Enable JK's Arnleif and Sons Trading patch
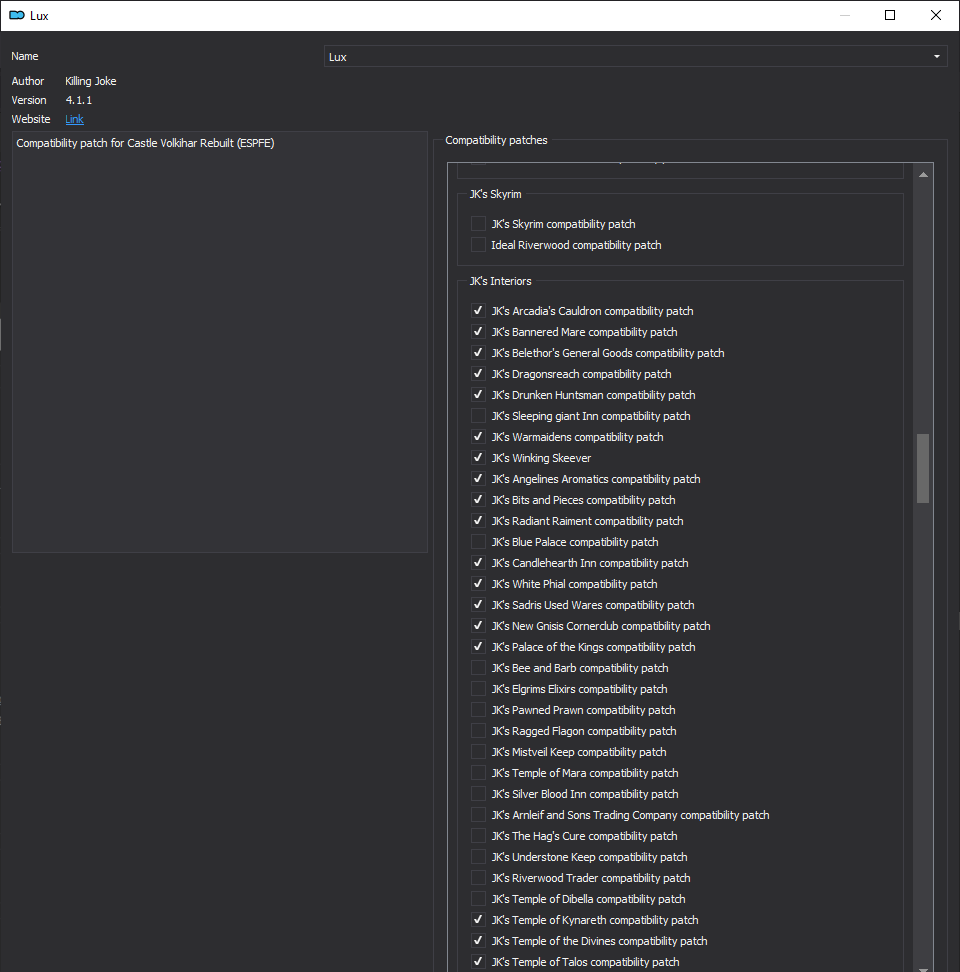The width and height of the screenshot is (960, 972). tap(478, 816)
